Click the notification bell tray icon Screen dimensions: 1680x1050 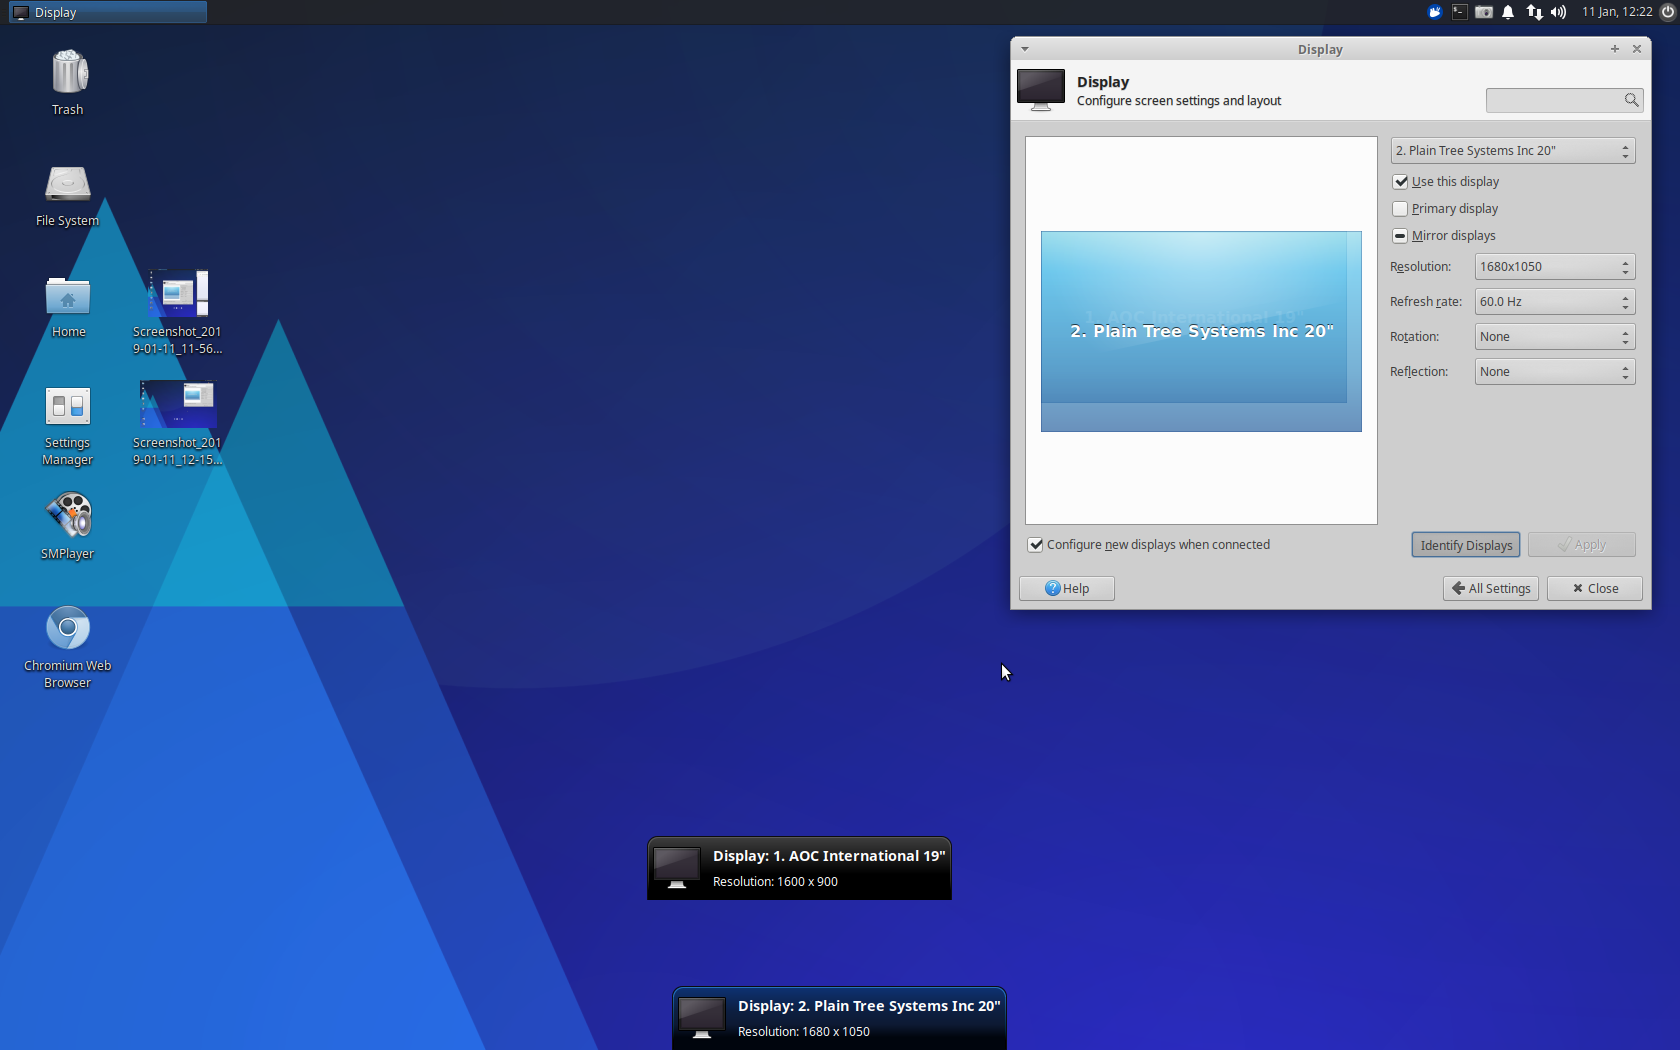click(x=1508, y=12)
